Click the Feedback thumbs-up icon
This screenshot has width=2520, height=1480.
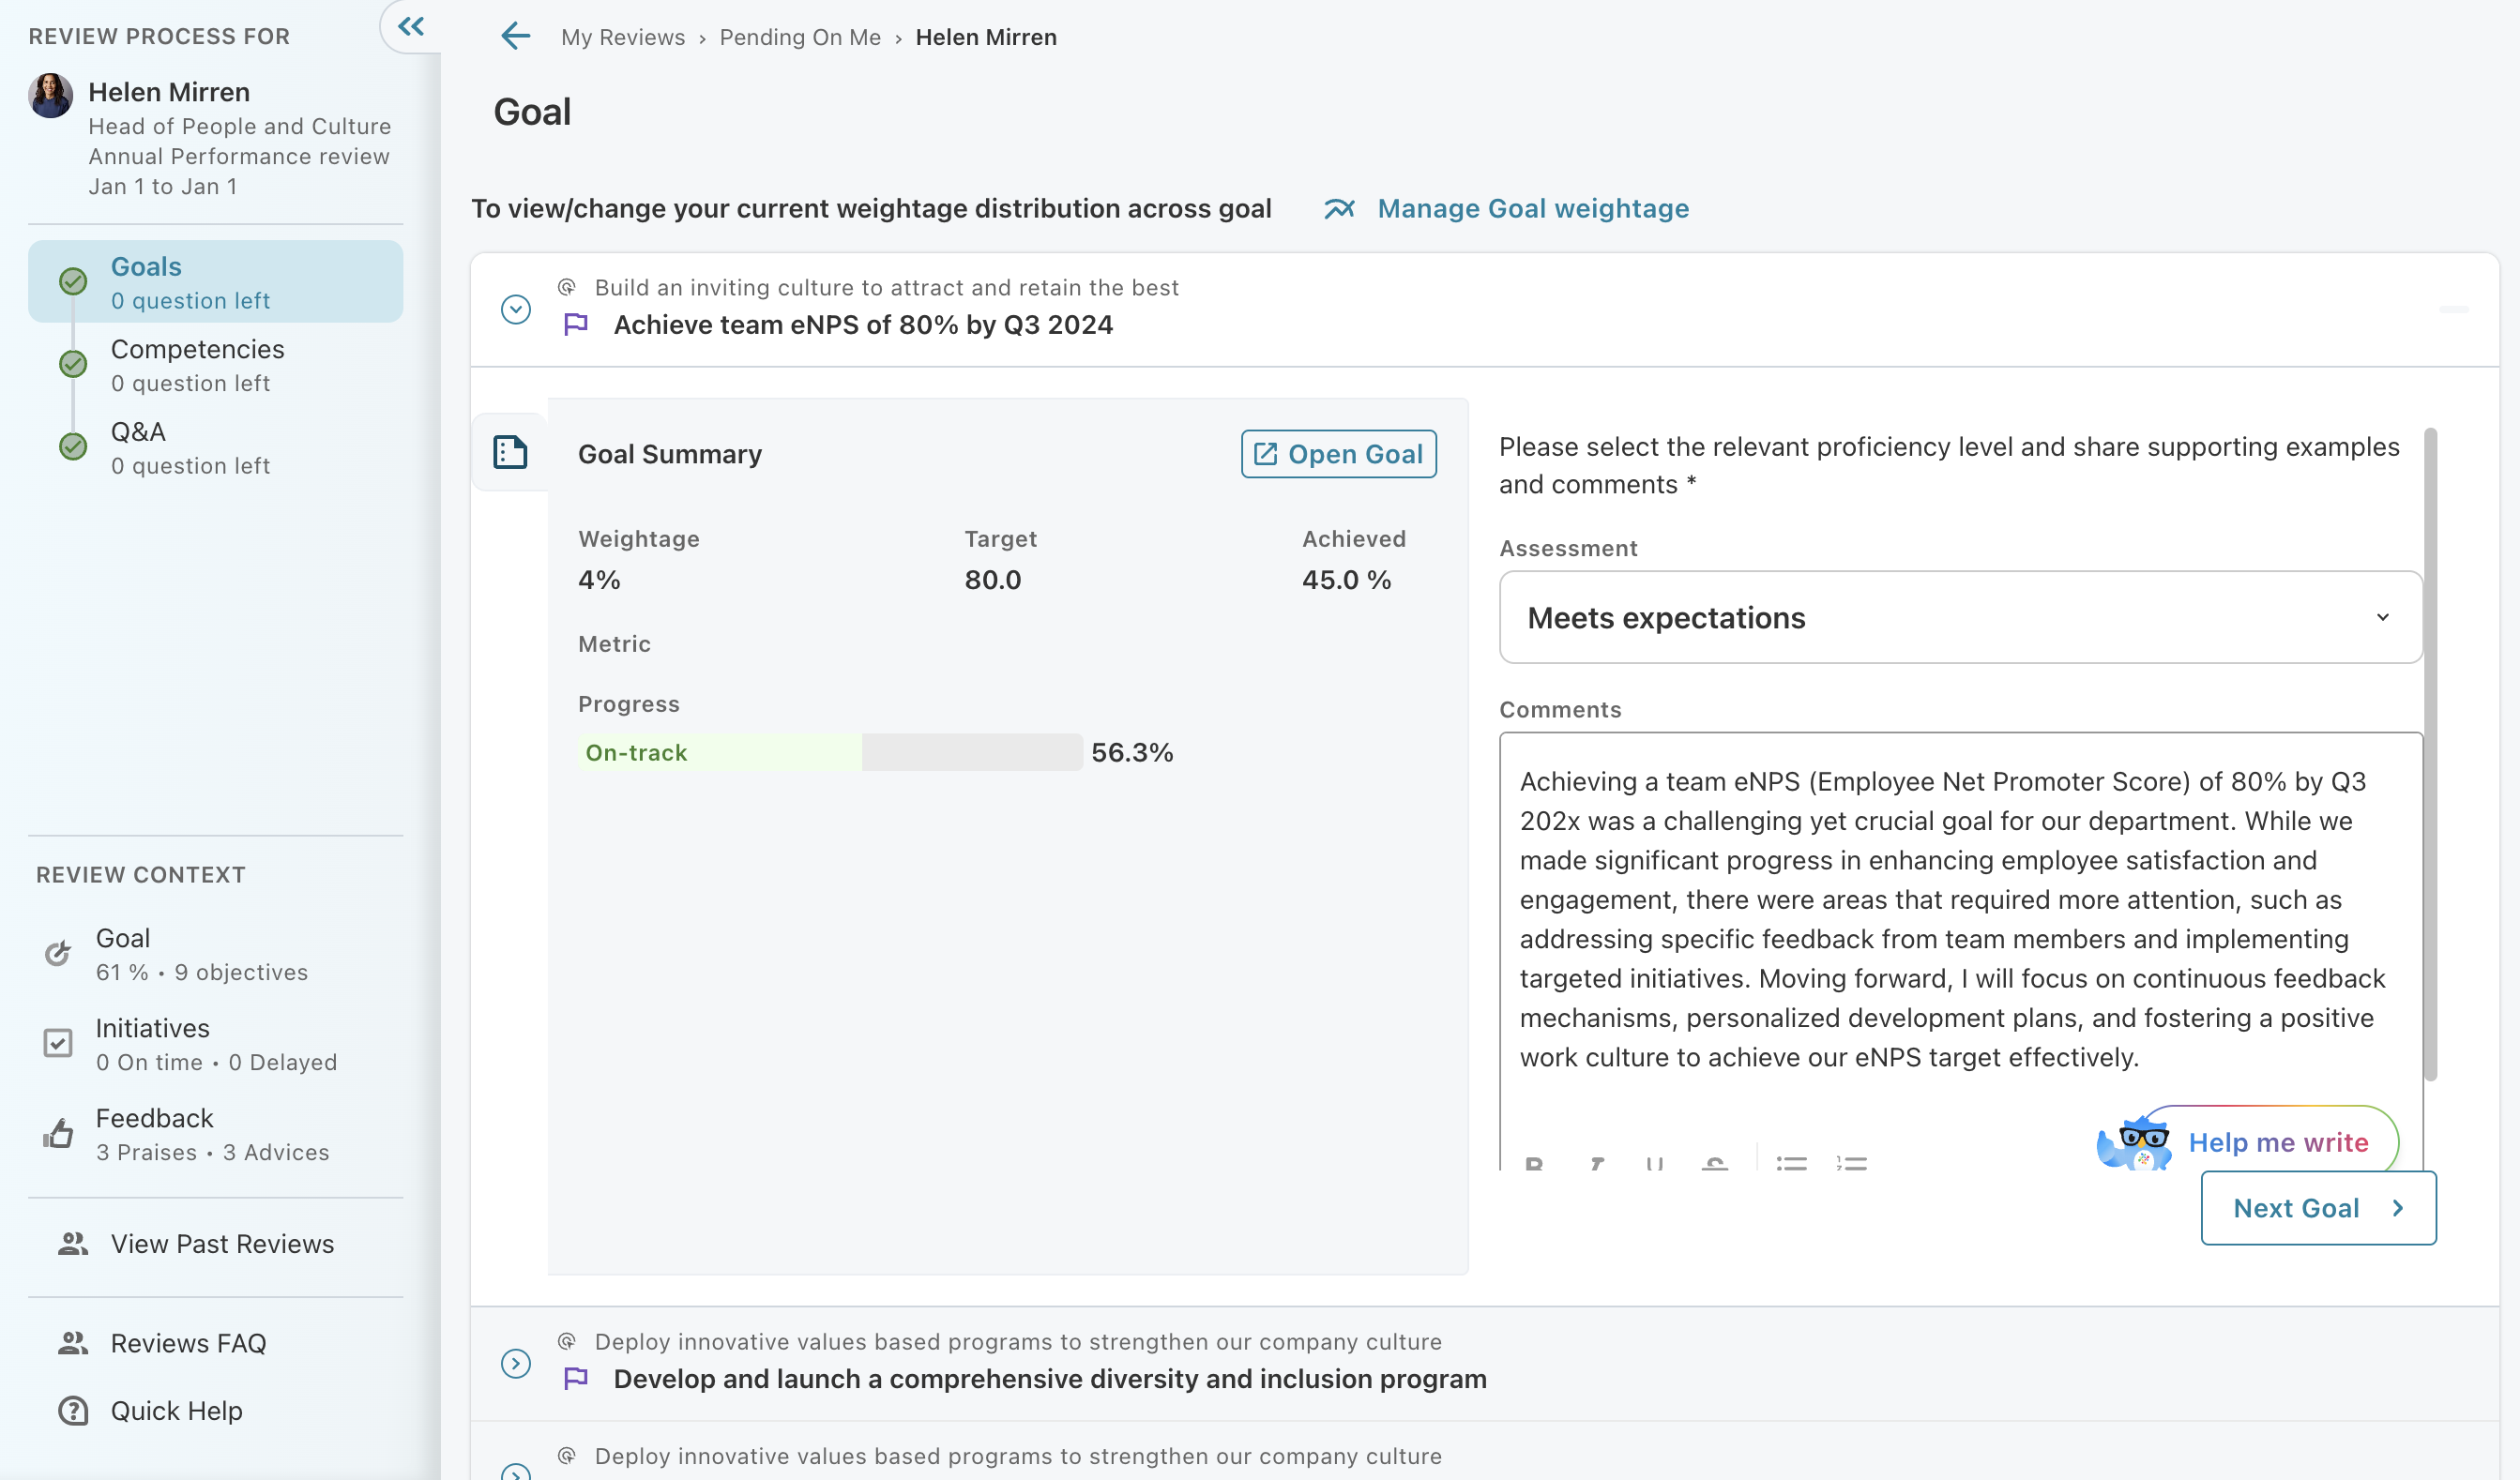click(x=58, y=1134)
